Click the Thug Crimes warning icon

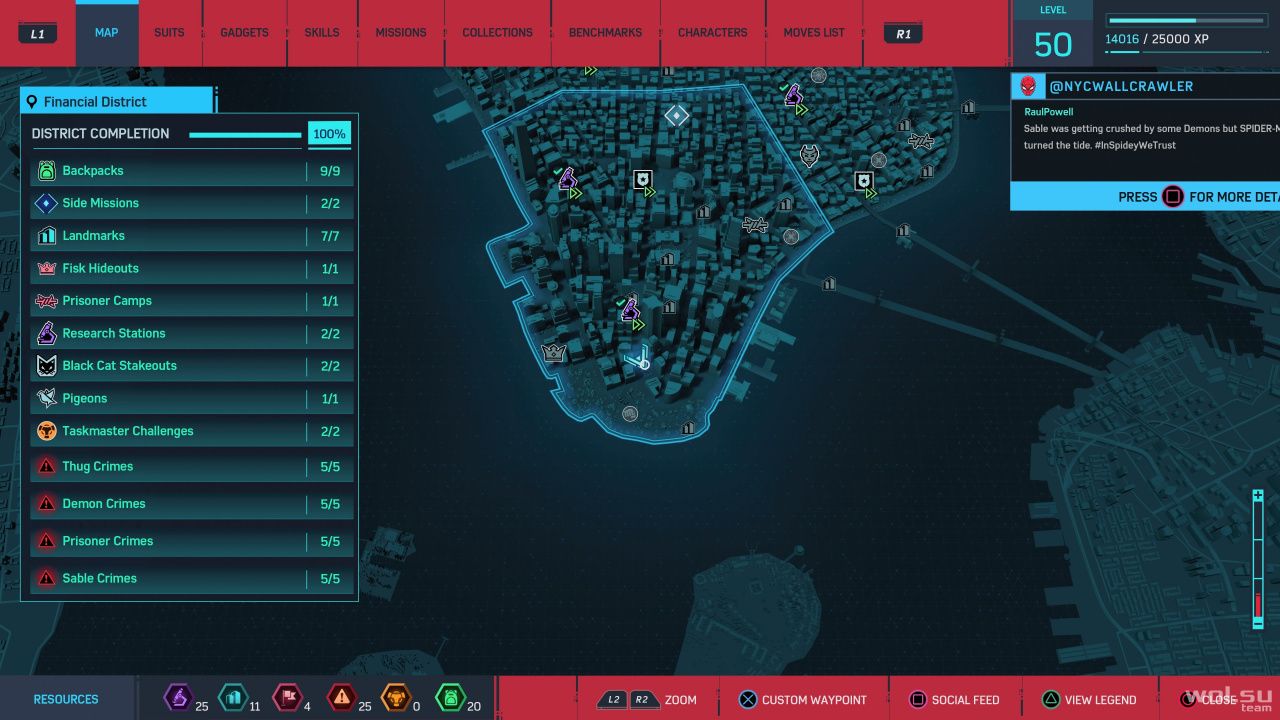46,466
